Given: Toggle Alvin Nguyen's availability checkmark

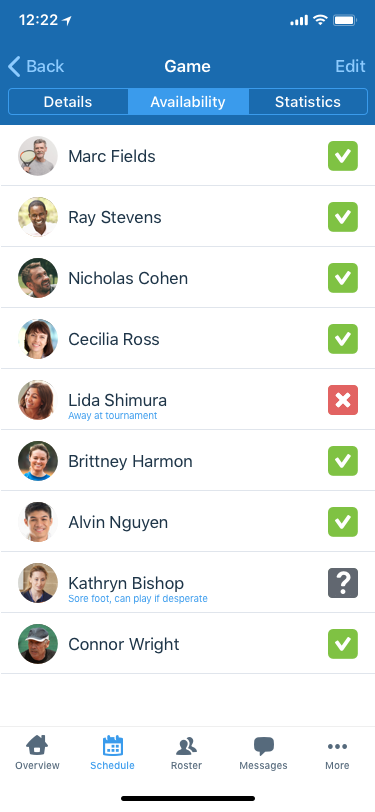Looking at the screenshot, I should pyautogui.click(x=343, y=522).
